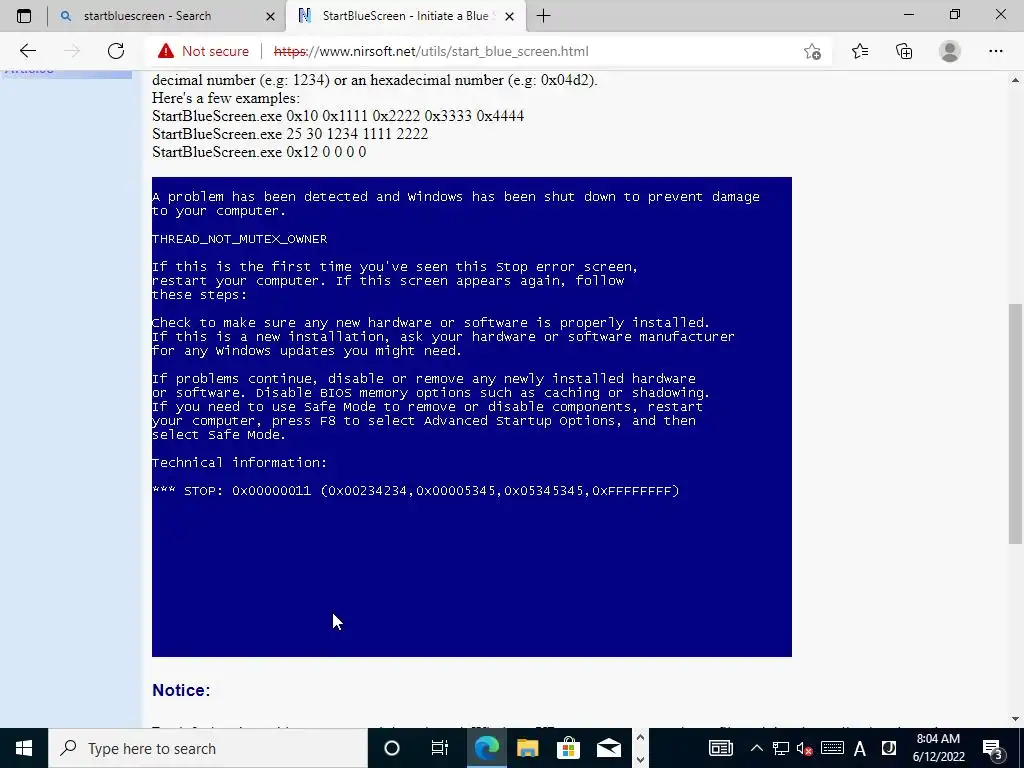Viewport: 1024px width, 768px height.
Task: Click the IME mode tray icon
Action: pyautogui.click(x=888, y=748)
